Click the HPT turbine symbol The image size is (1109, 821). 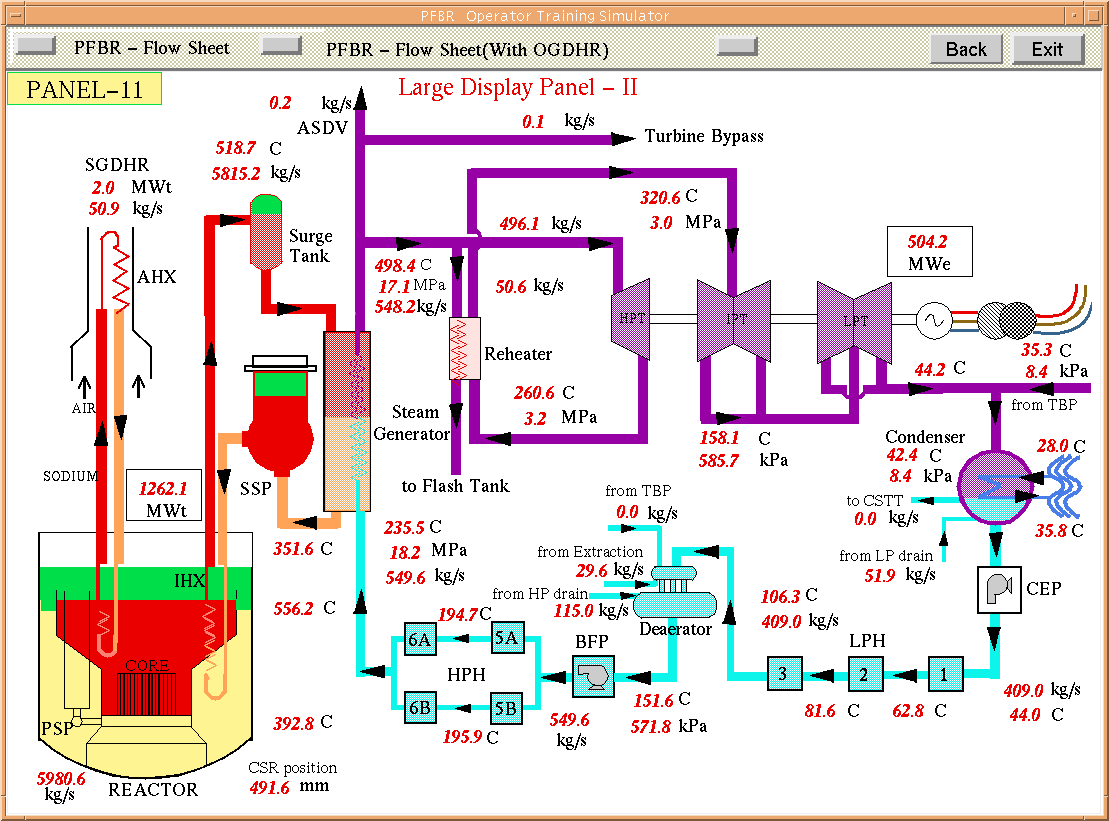pyautogui.click(x=630, y=320)
